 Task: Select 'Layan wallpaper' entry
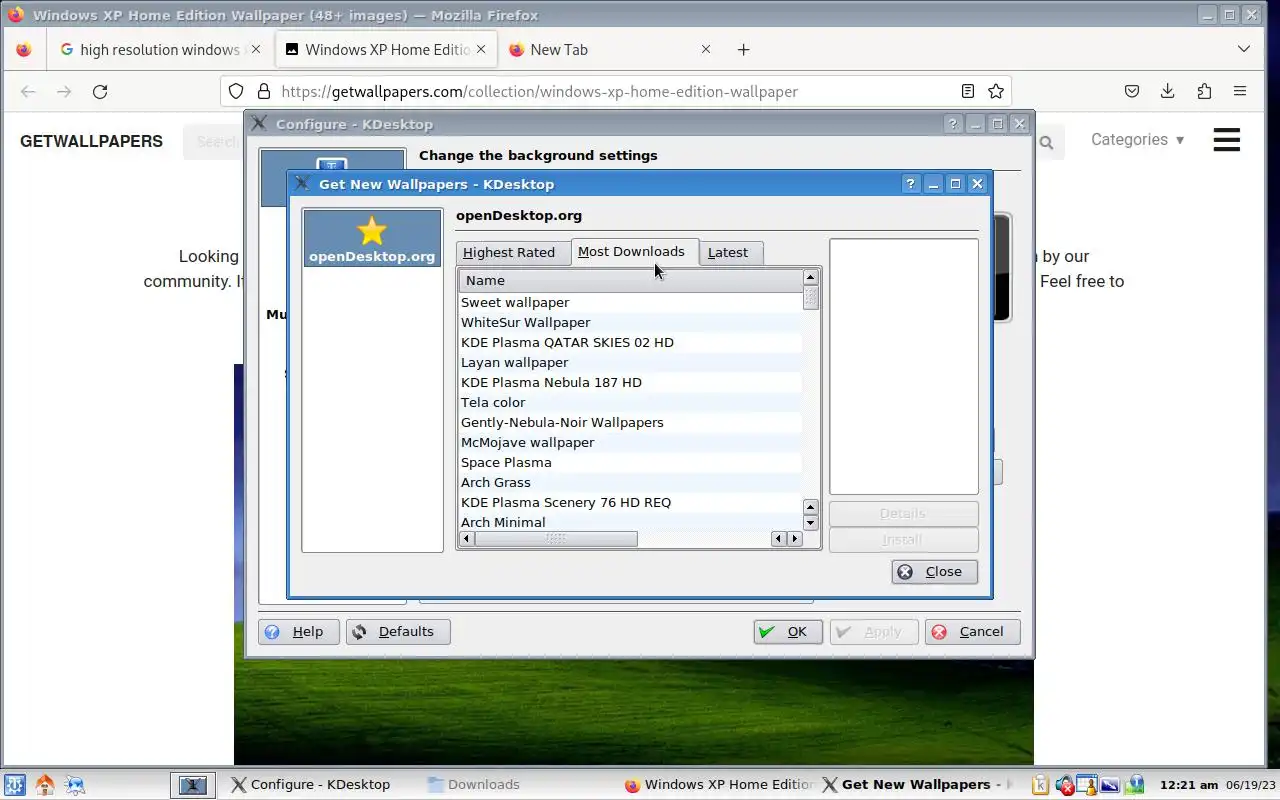coord(630,362)
